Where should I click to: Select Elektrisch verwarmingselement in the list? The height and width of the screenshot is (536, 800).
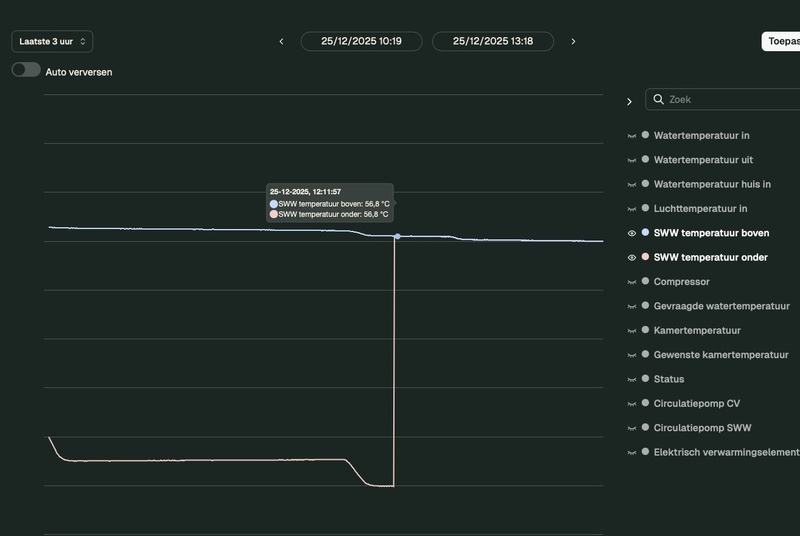point(726,453)
